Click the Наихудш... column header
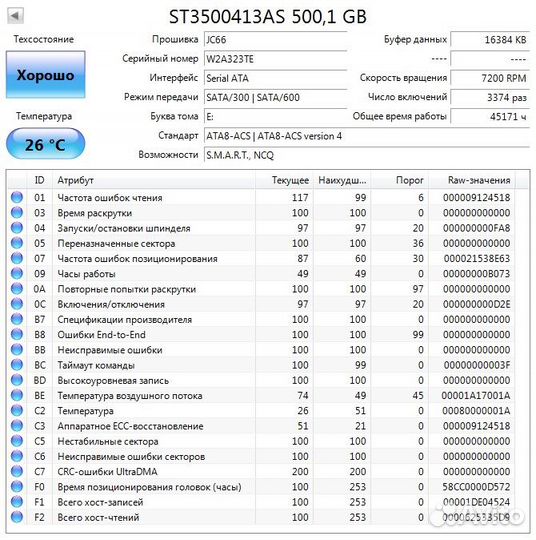The image size is (536, 540). [x=342, y=180]
